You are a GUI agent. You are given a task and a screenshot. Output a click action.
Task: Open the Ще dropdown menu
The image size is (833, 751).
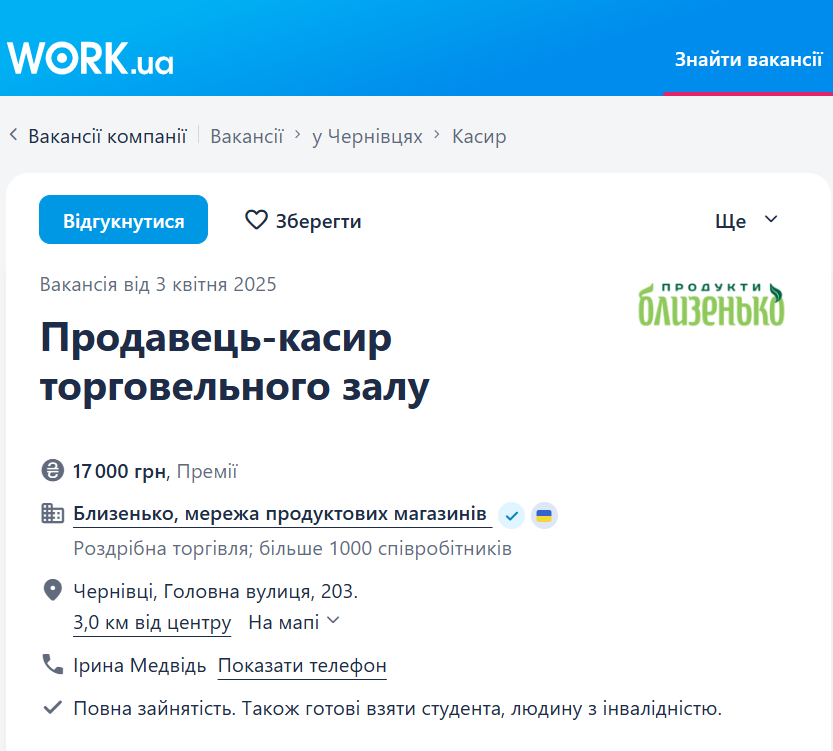click(746, 220)
